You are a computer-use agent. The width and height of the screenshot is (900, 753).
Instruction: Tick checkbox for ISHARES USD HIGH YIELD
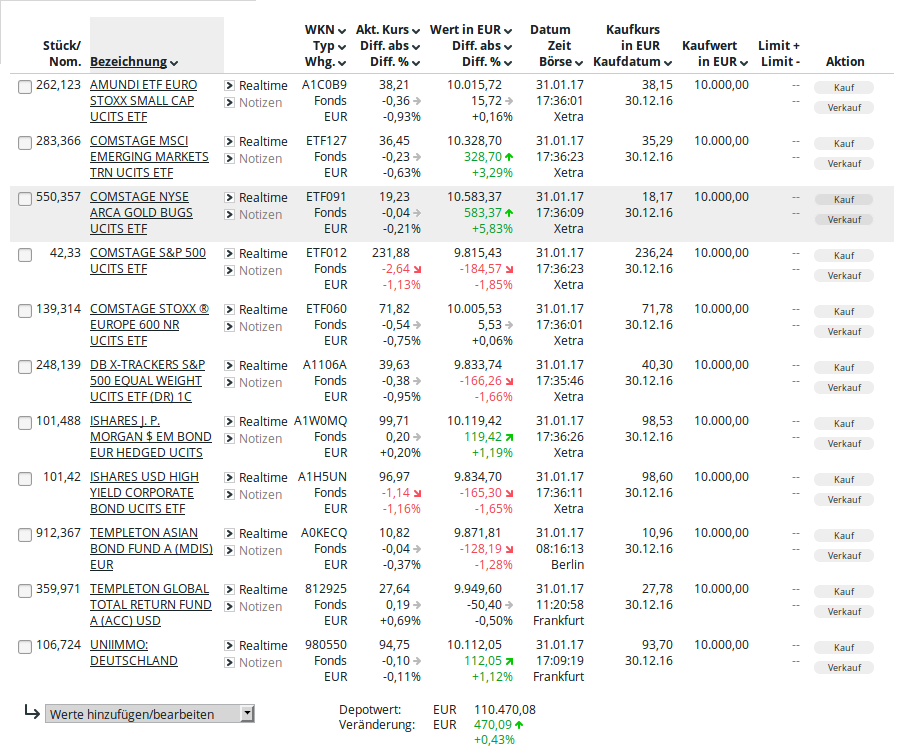pos(25,479)
